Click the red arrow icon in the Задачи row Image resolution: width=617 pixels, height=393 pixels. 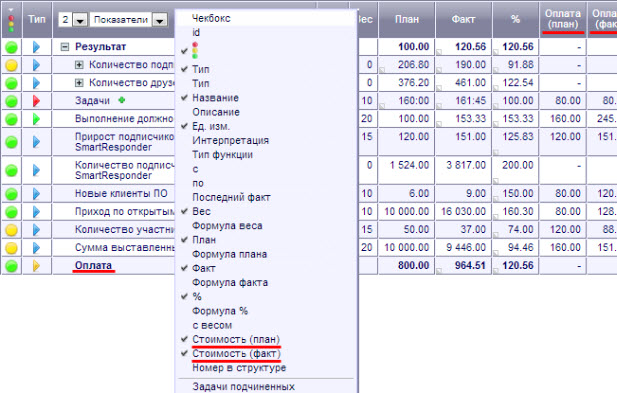pos(36,101)
